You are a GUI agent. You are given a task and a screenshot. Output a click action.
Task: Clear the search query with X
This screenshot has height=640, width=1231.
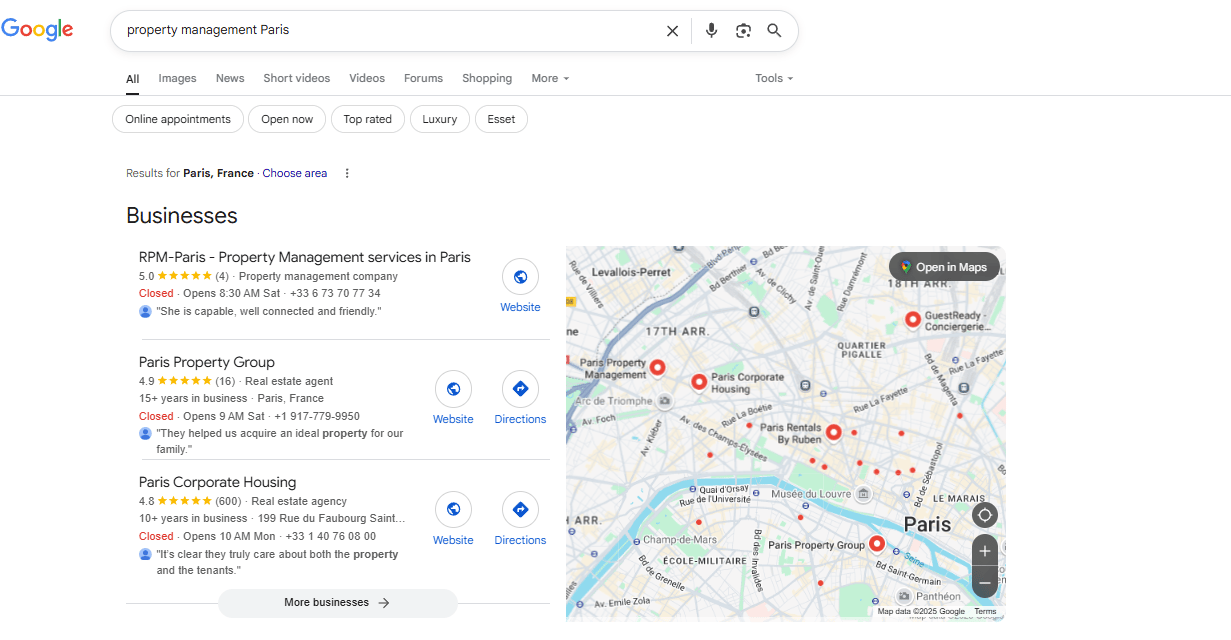[x=672, y=31]
